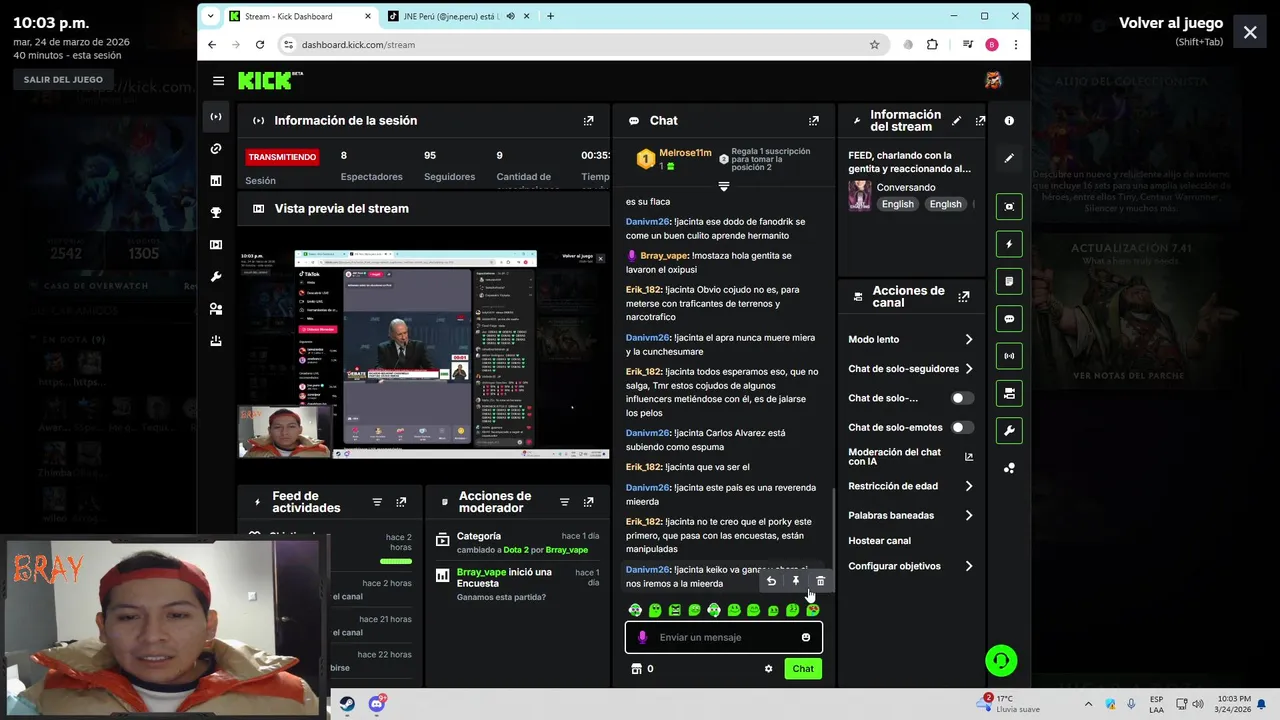The image size is (1280, 720).
Task: Expand the Modo lento option
Action: [x=911, y=340]
